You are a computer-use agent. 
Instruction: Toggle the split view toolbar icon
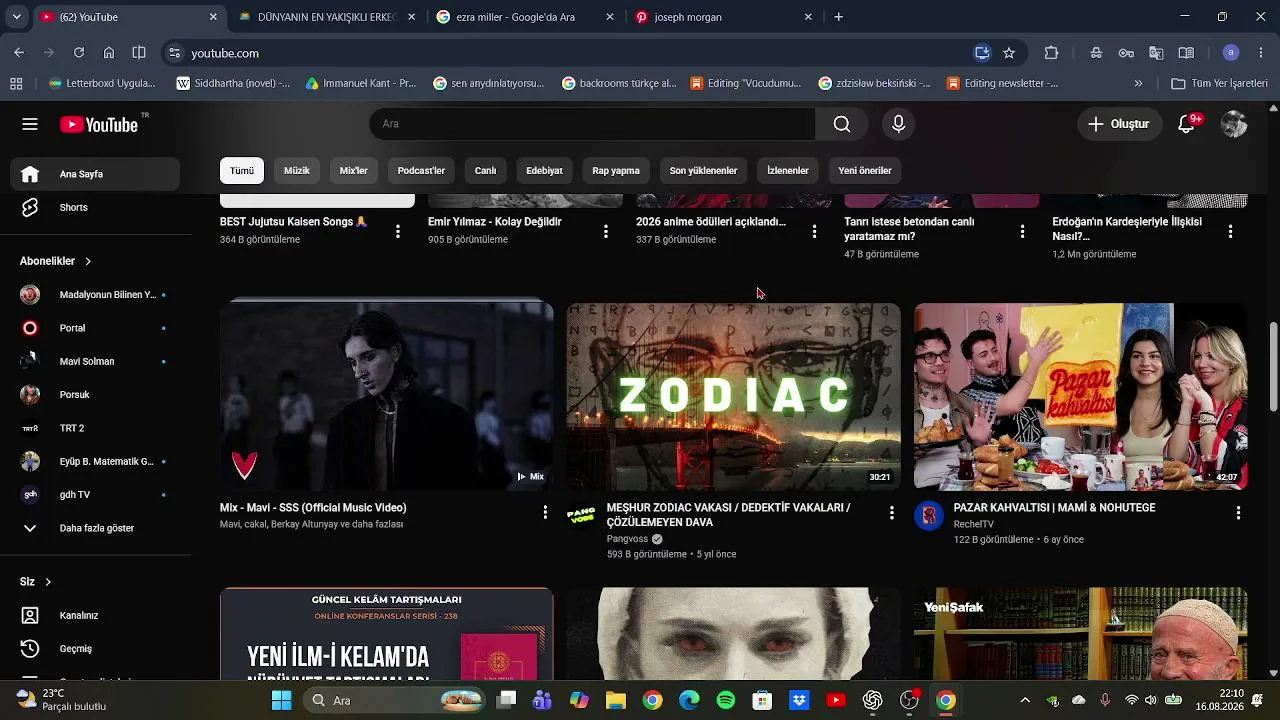coord(139,53)
